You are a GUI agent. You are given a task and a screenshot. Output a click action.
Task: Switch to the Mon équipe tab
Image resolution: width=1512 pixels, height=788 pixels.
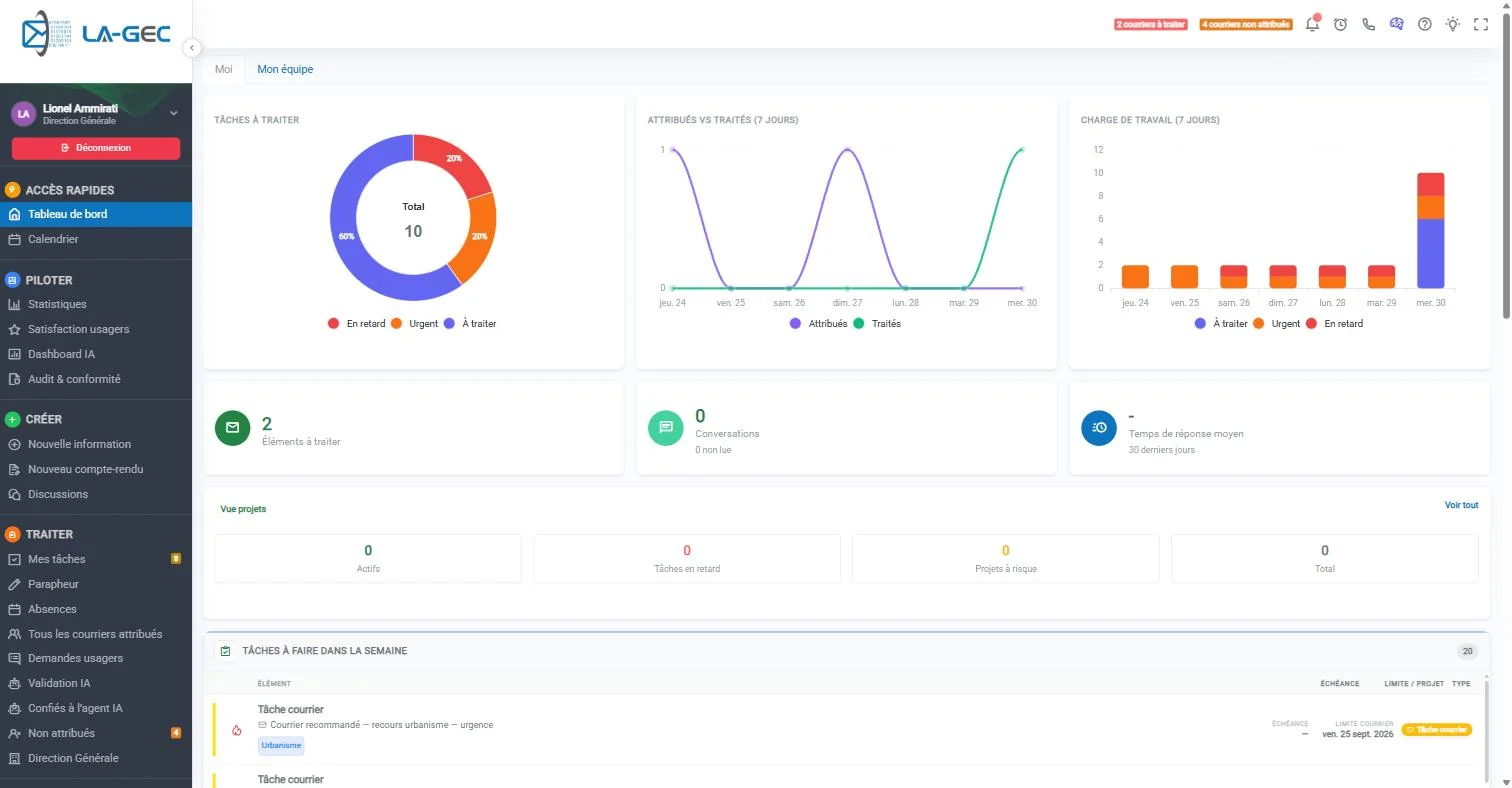pos(285,69)
